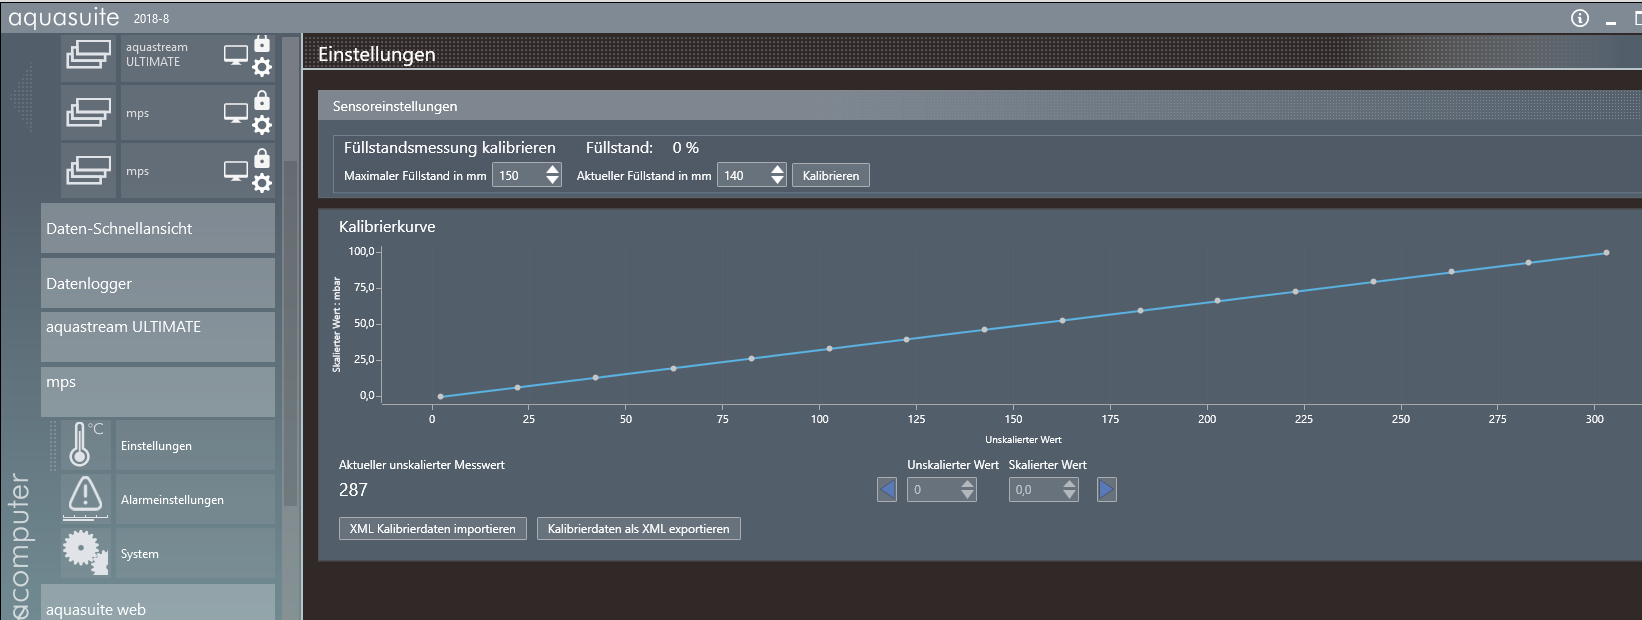
Task: Open the thermometer Einstellungen icon
Action: point(81,445)
